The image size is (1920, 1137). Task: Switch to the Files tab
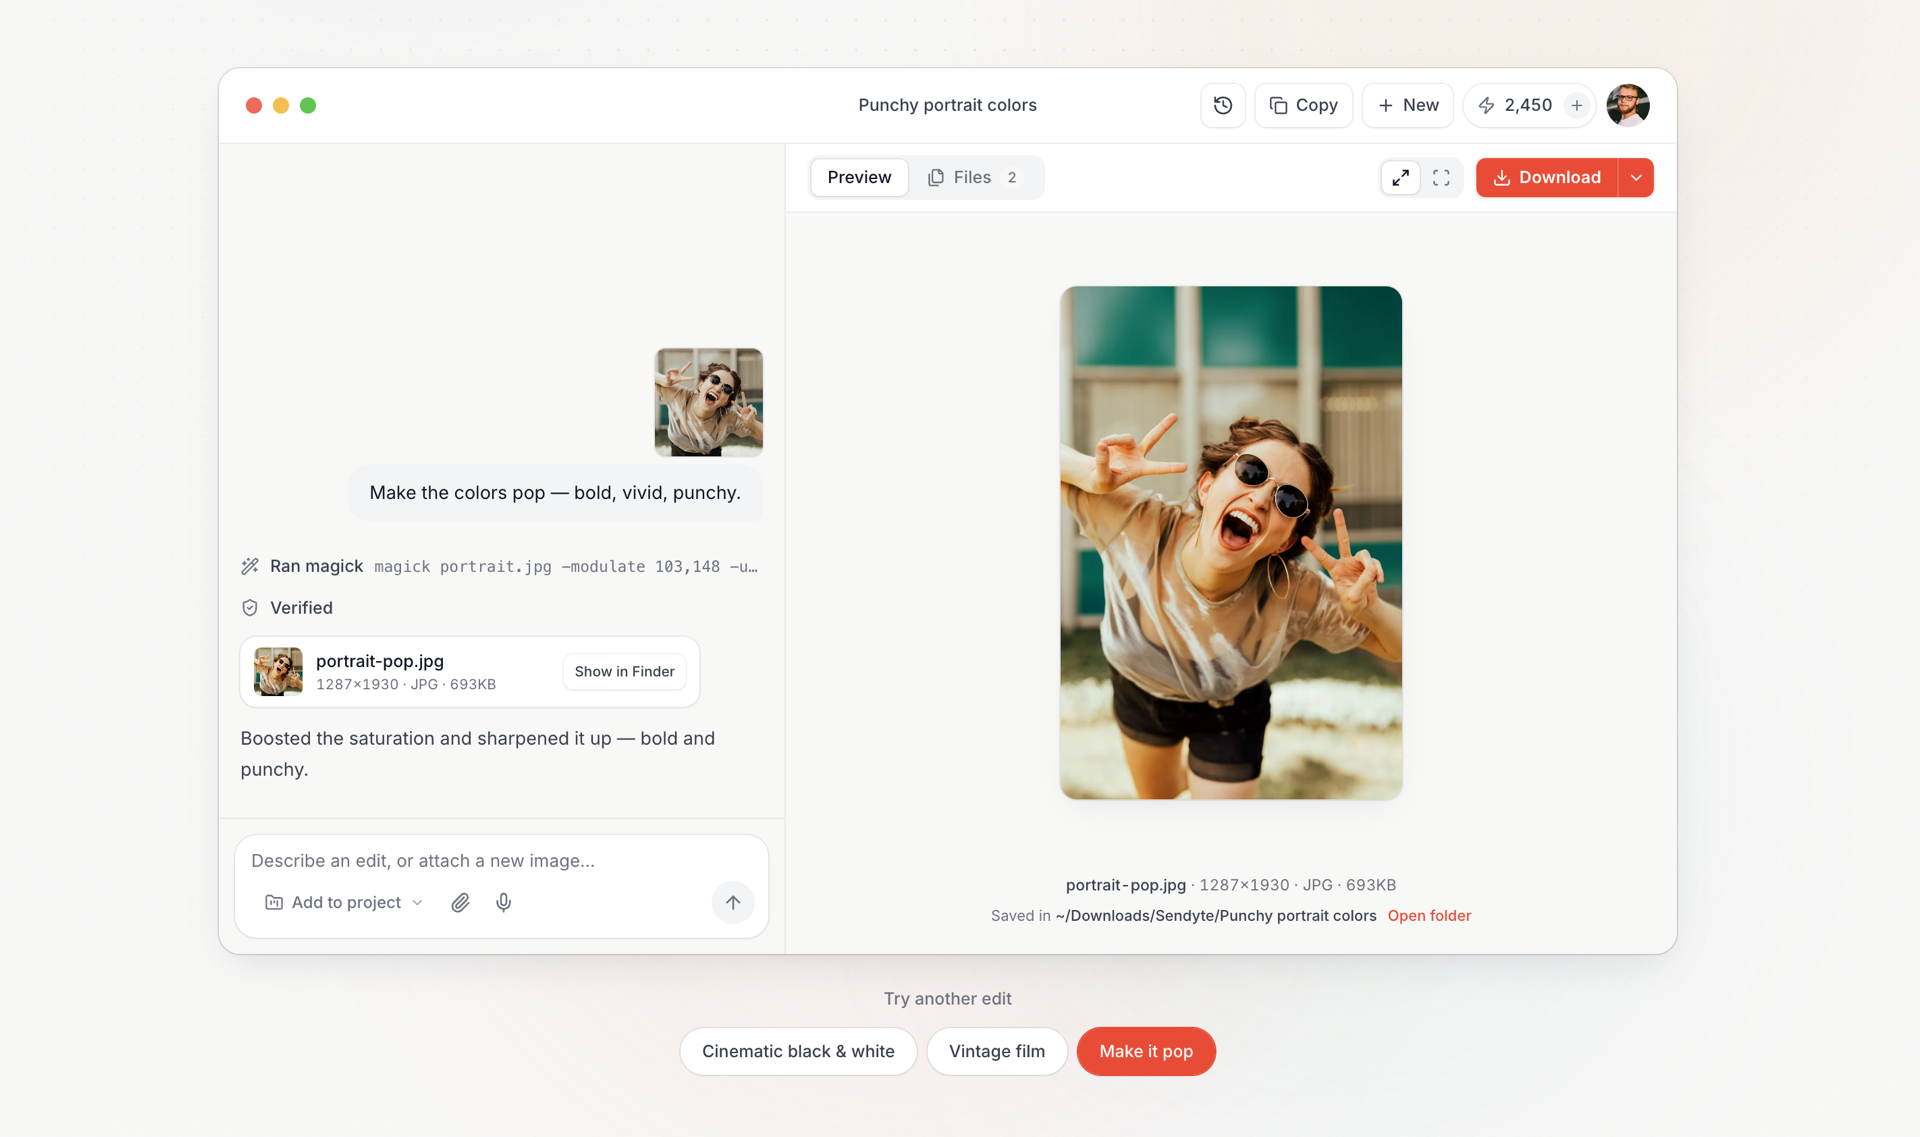(974, 177)
